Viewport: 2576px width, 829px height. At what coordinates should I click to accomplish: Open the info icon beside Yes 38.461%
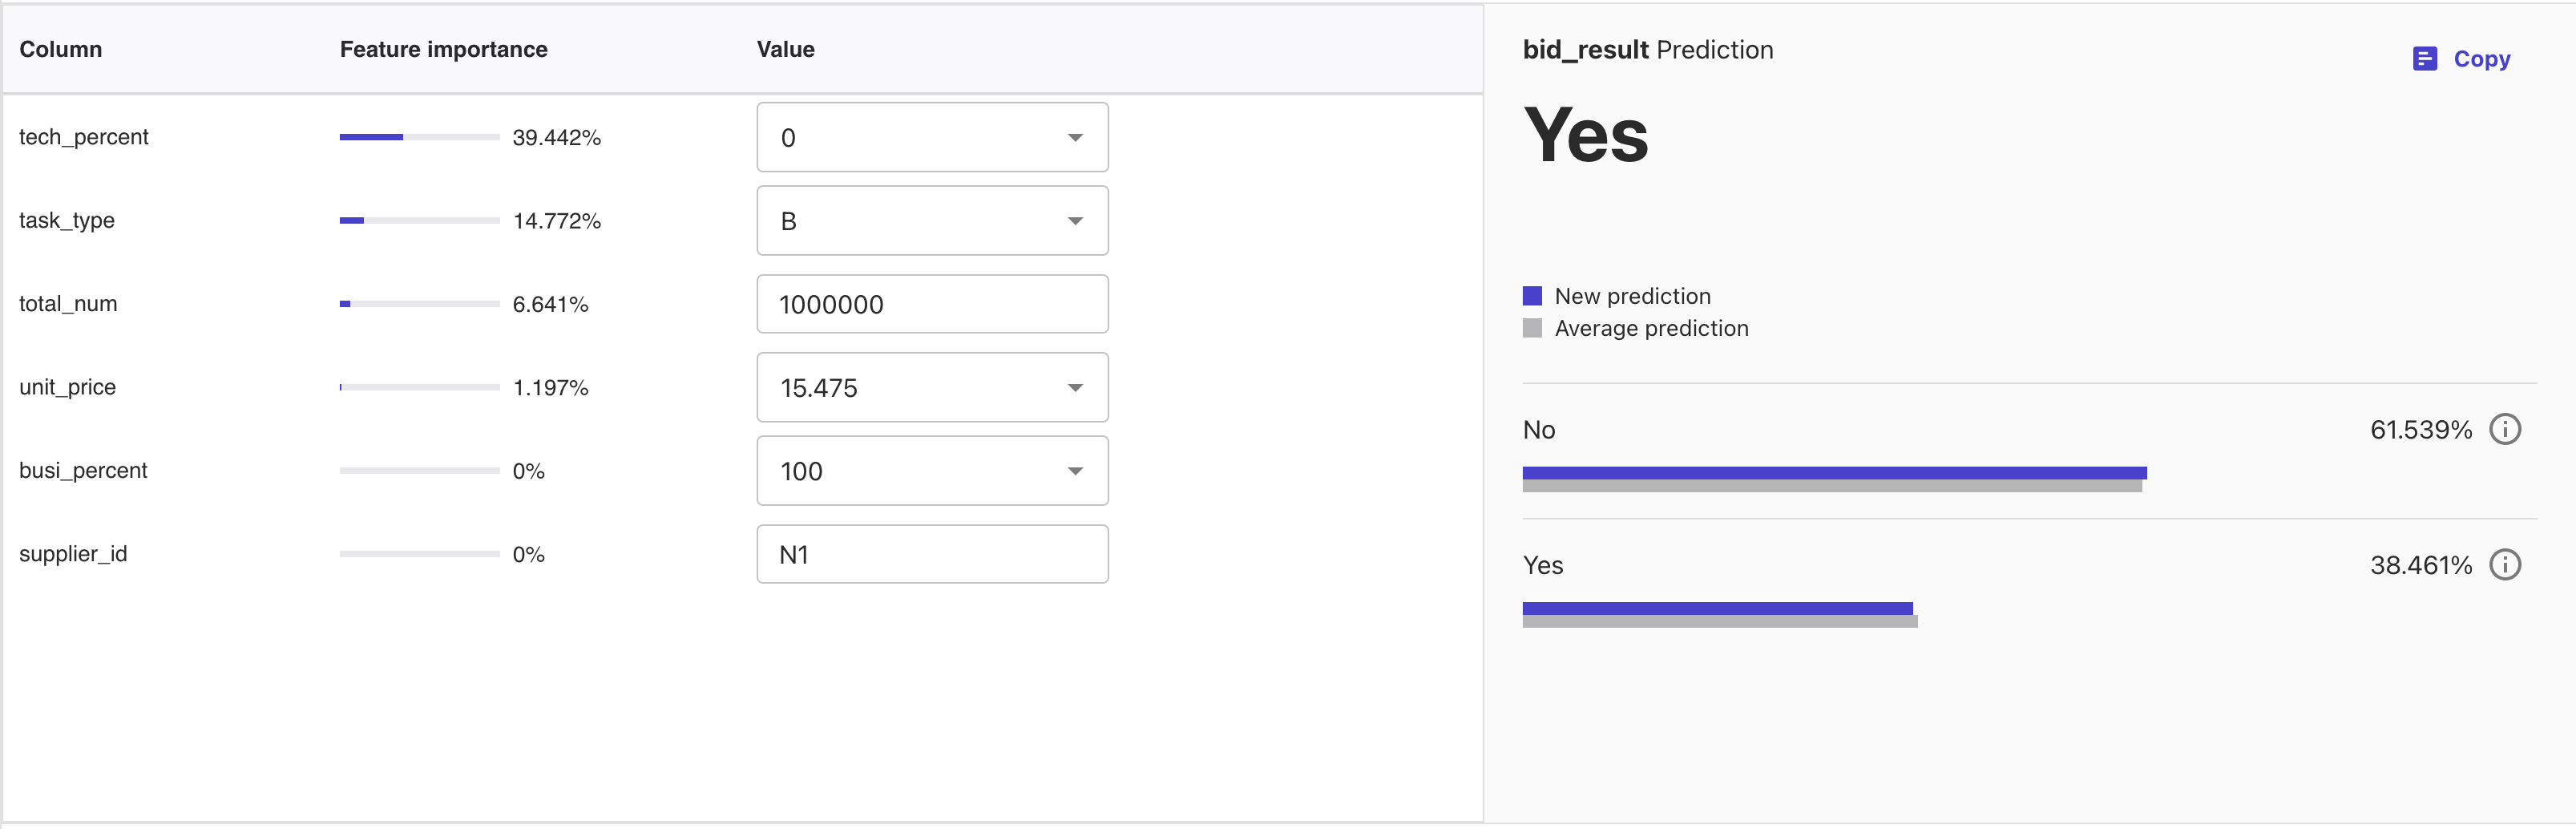(2504, 565)
